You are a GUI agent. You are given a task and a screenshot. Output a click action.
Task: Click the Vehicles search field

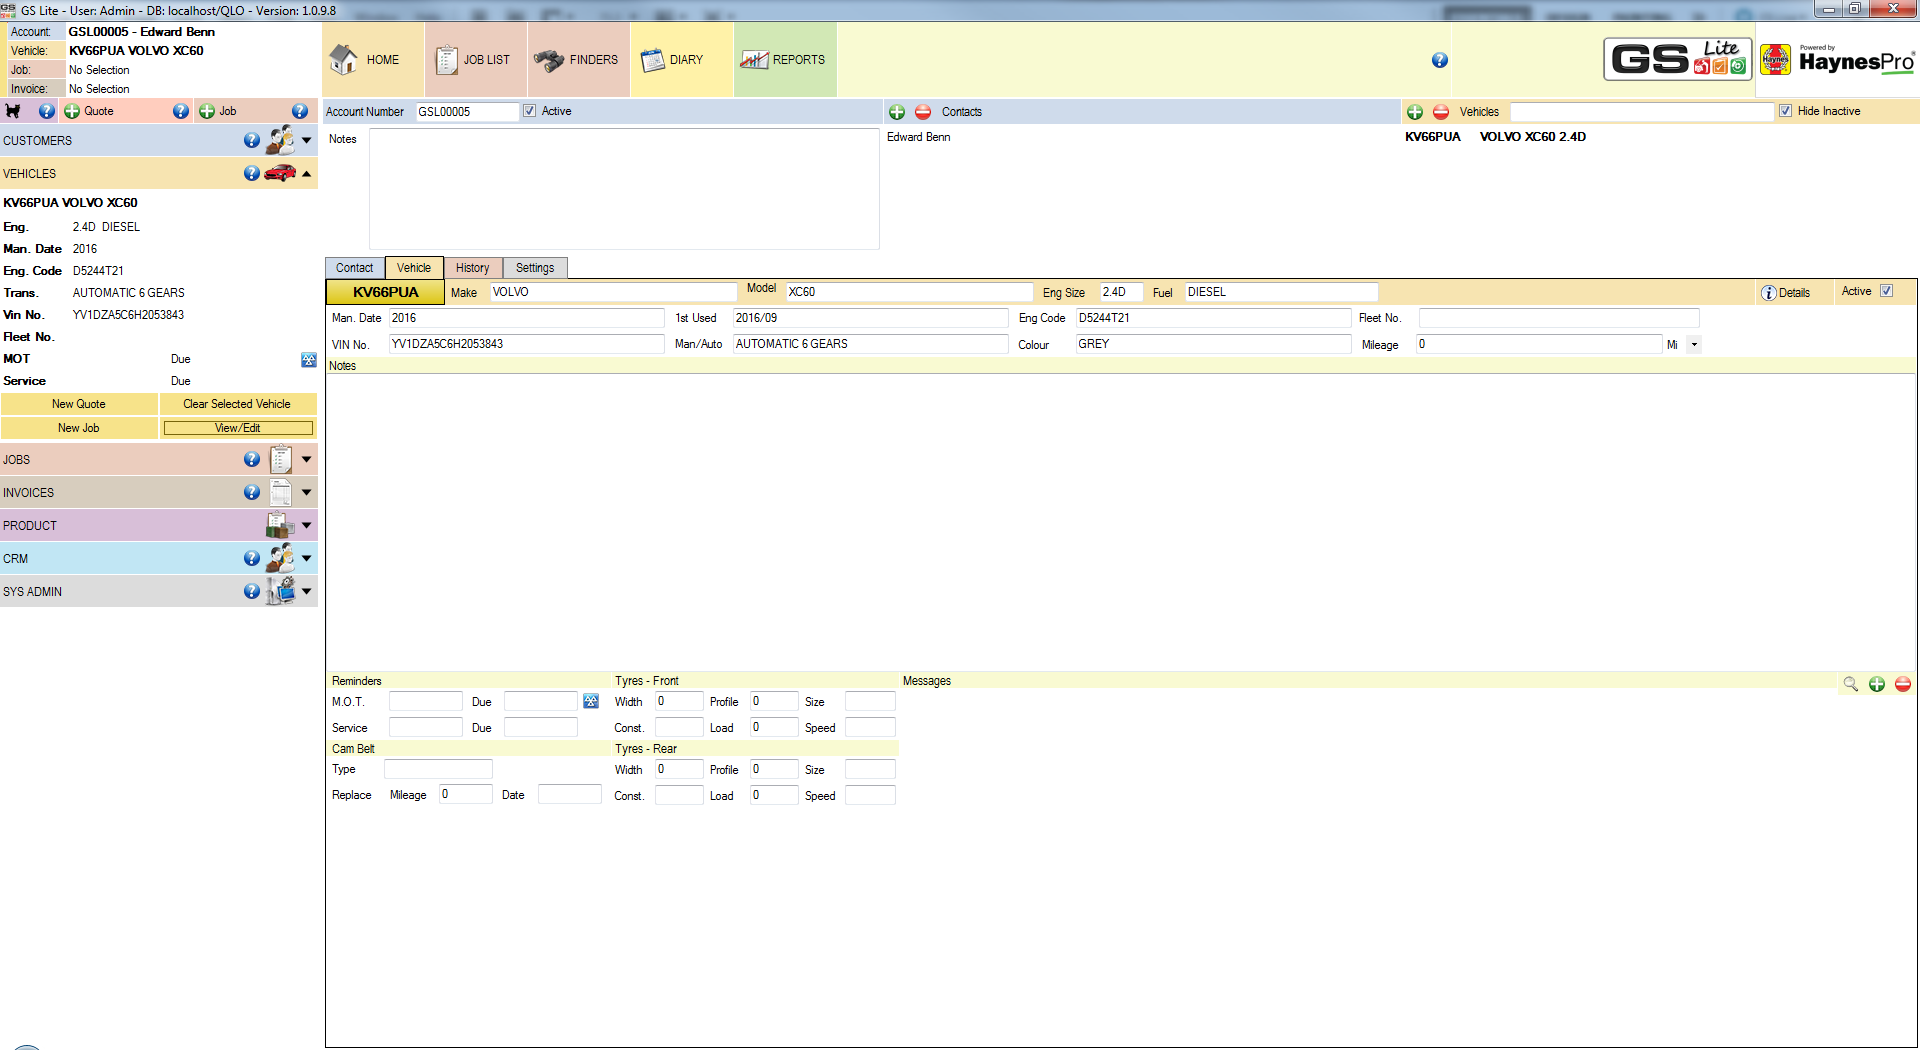pos(1641,112)
